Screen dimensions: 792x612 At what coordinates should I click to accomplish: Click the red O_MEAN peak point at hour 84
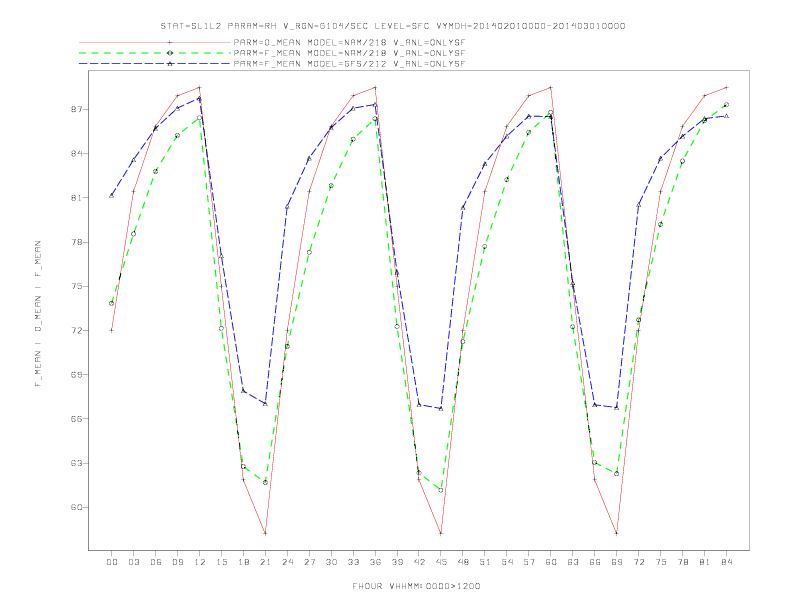point(726,87)
